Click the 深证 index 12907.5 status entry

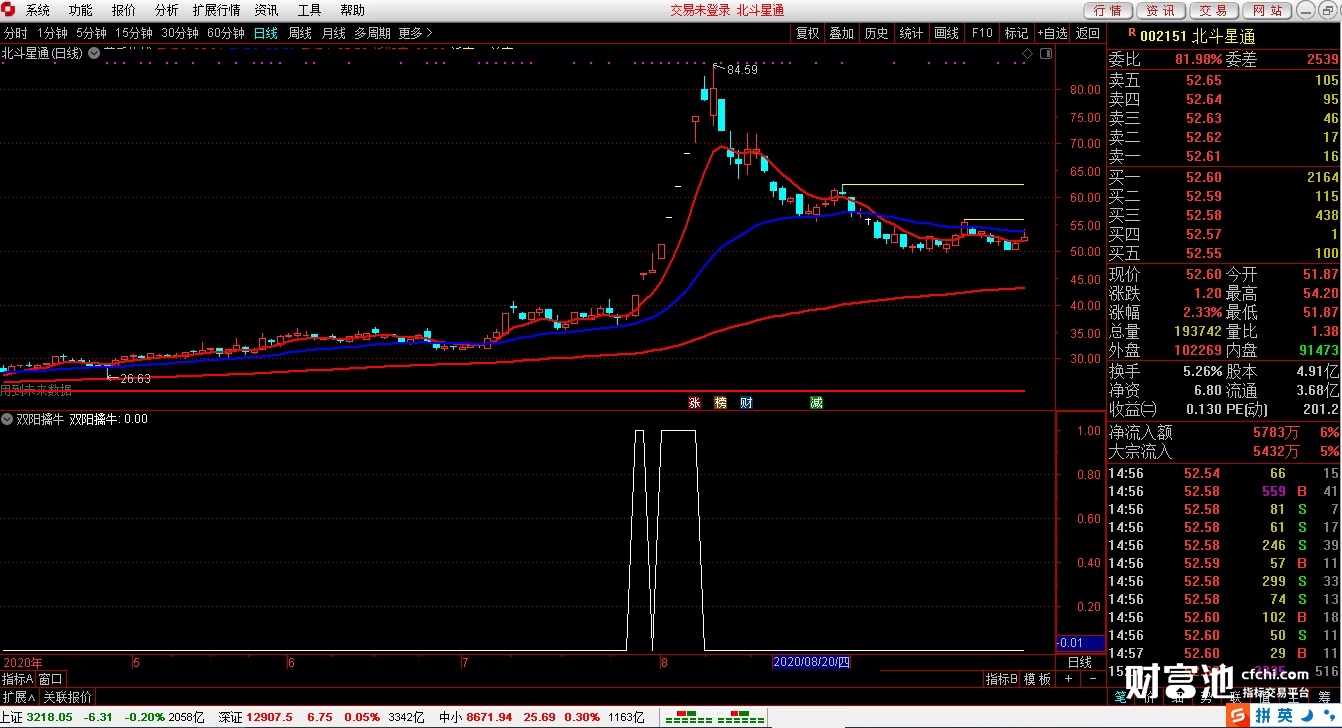(x=322, y=717)
